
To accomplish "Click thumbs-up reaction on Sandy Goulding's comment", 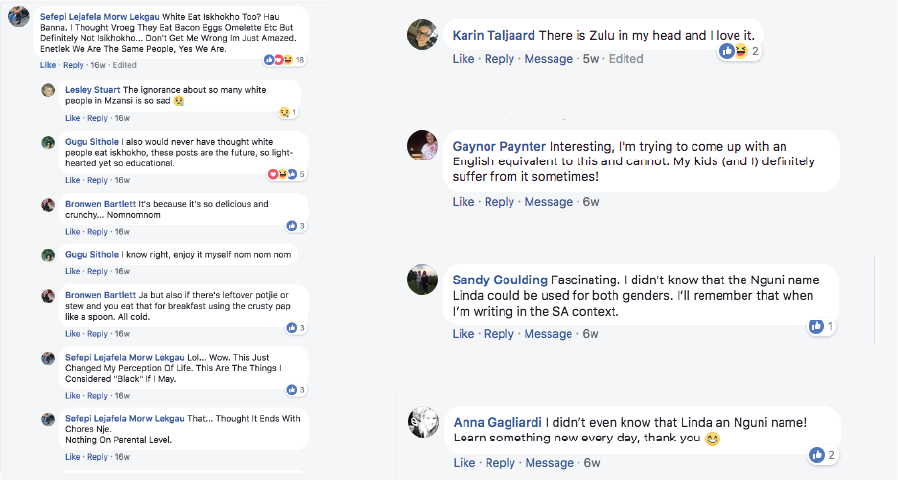I will click(x=816, y=326).
